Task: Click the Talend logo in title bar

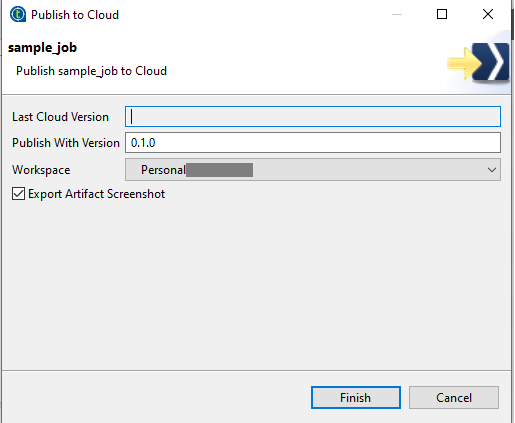Action: [x=18, y=15]
